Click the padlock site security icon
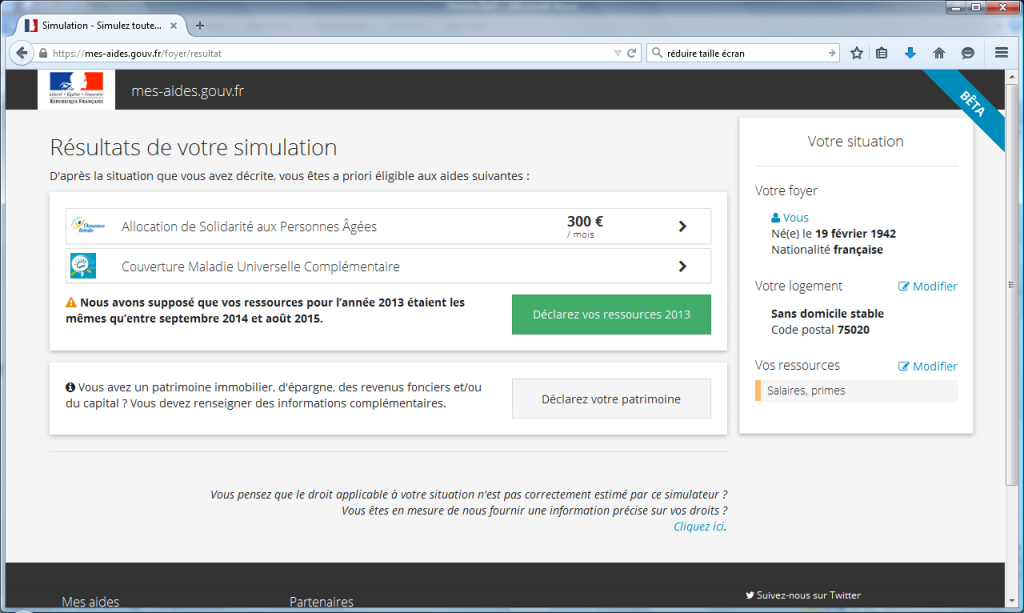This screenshot has height=613, width=1024. pos(42,53)
